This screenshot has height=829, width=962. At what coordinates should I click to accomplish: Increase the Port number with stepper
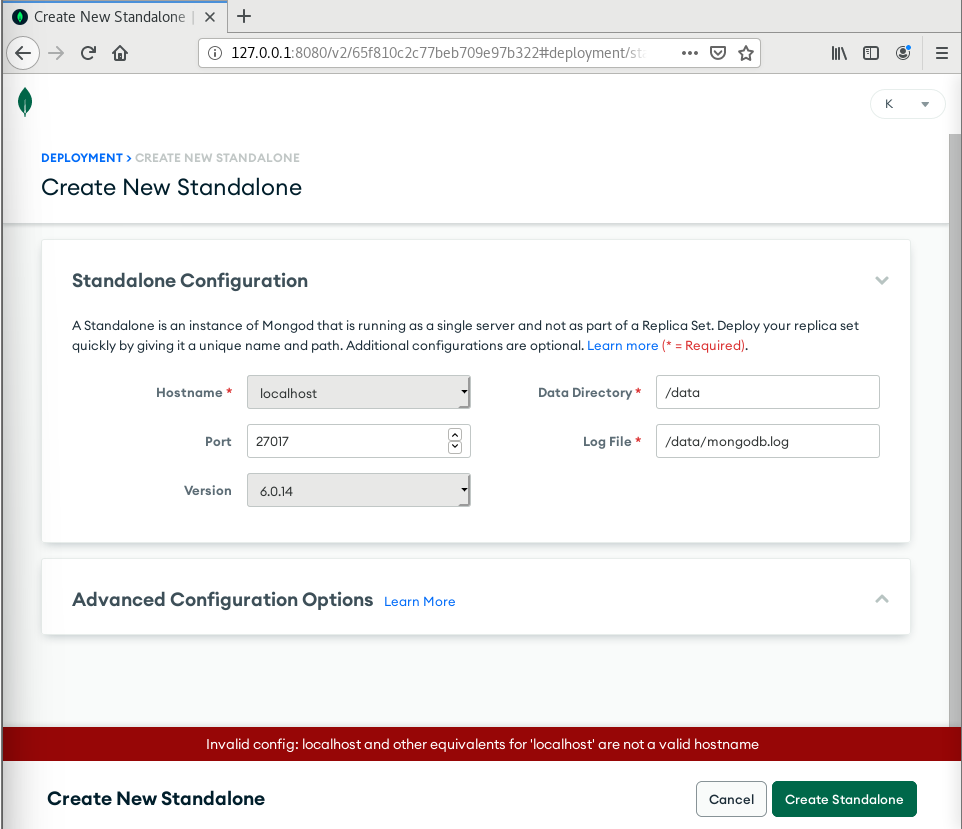pos(455,435)
